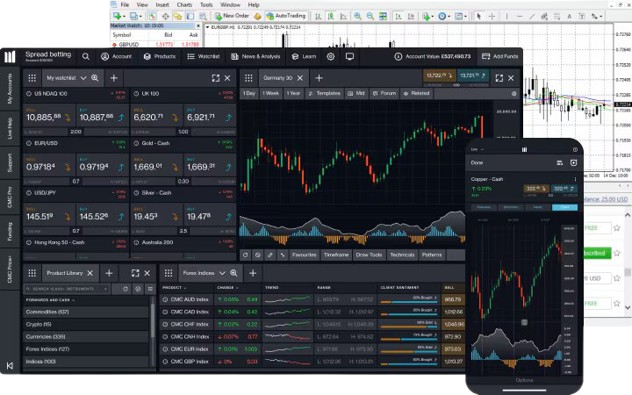Image resolution: width=632 pixels, height=395 pixels.
Task: Collapse sidebar with bottom-left arrow icon
Action: 10,366
